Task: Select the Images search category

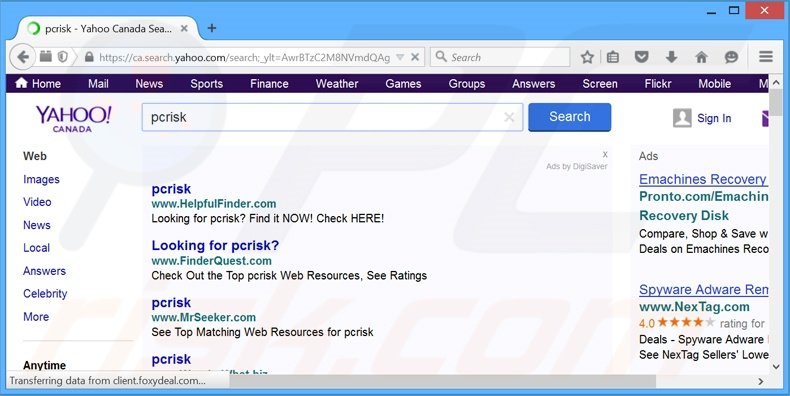Action: [41, 179]
